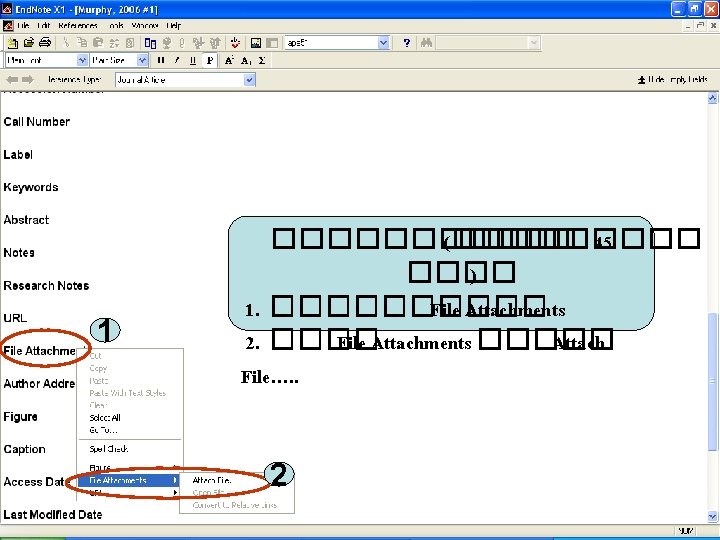The image size is (720, 540).
Task: Toggle Bold text formatting
Action: click(161, 61)
